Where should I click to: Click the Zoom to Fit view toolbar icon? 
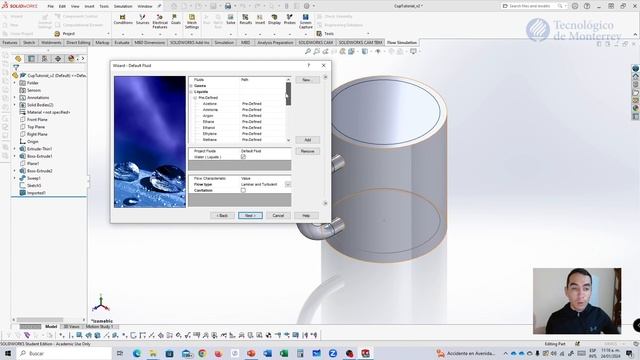(x=308, y=51)
